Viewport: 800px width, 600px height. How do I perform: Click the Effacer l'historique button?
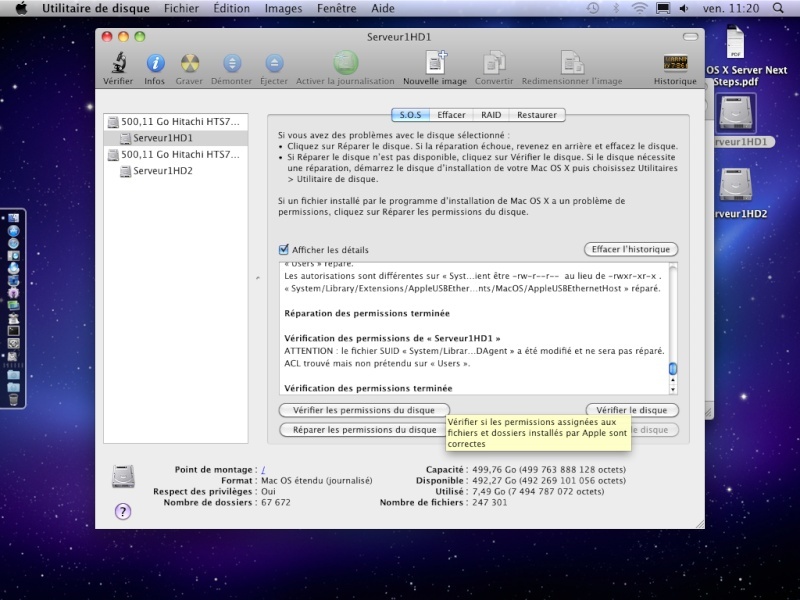(631, 249)
